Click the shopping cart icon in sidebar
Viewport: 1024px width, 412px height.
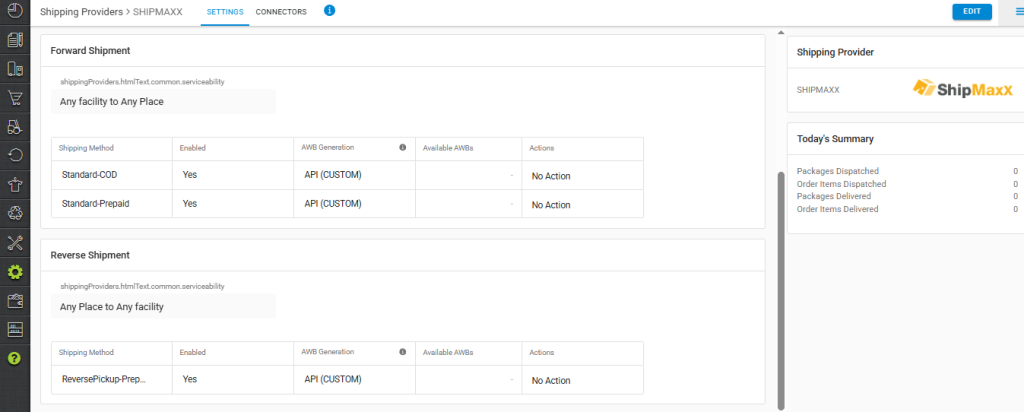(x=15, y=98)
